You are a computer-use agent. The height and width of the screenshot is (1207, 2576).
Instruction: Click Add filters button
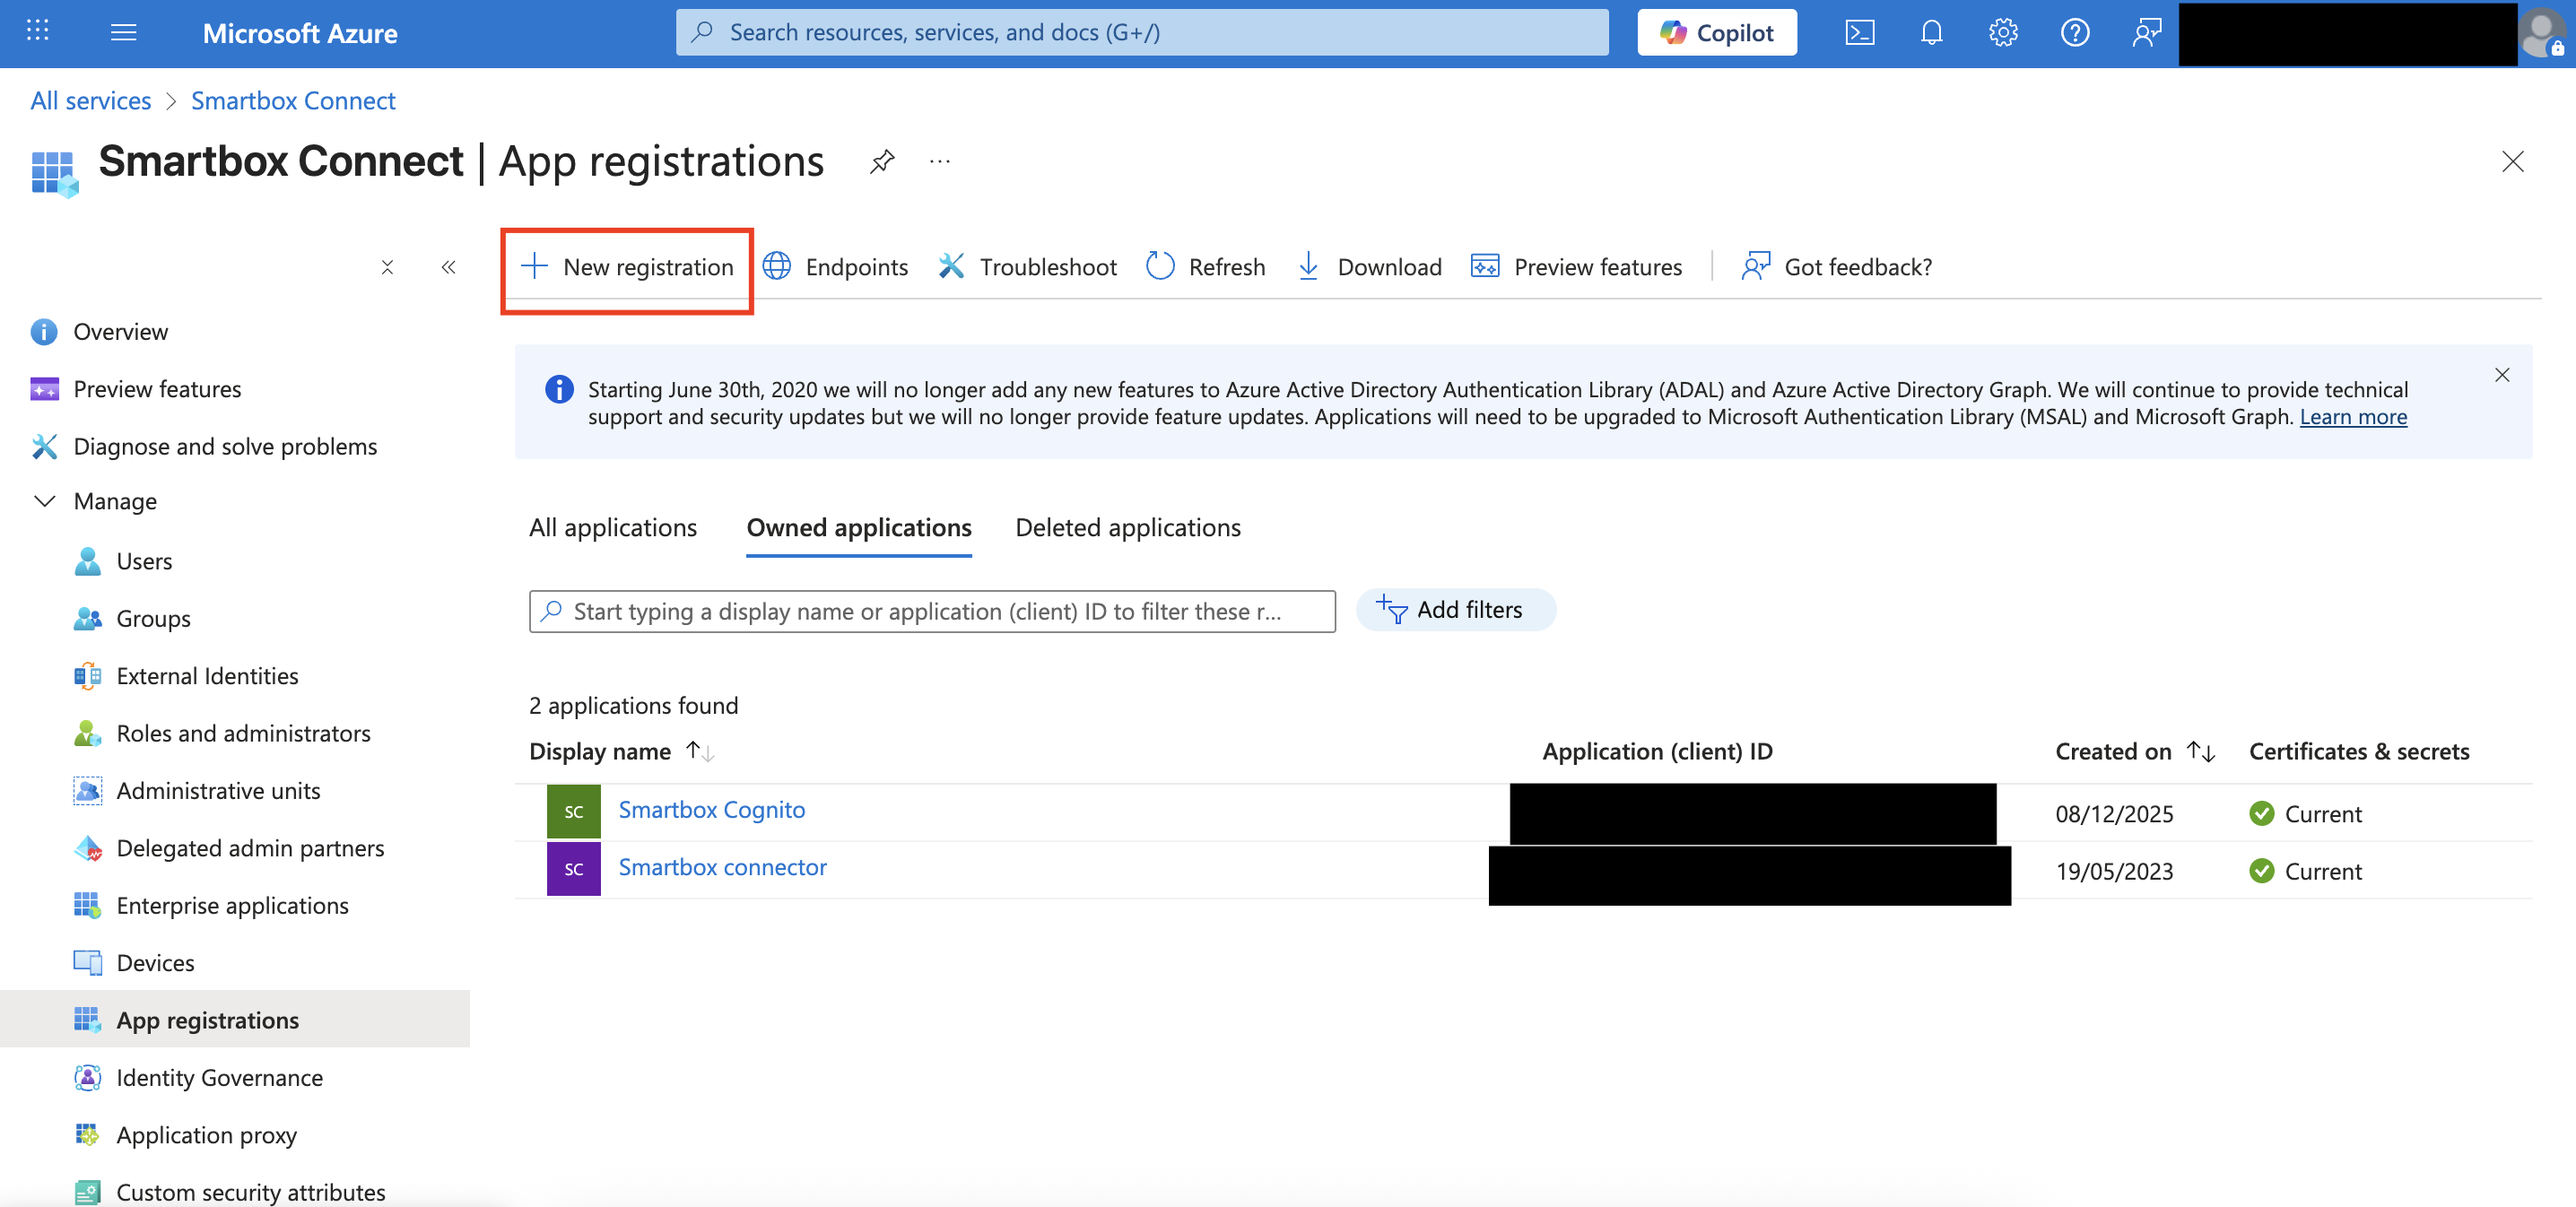click(1454, 610)
